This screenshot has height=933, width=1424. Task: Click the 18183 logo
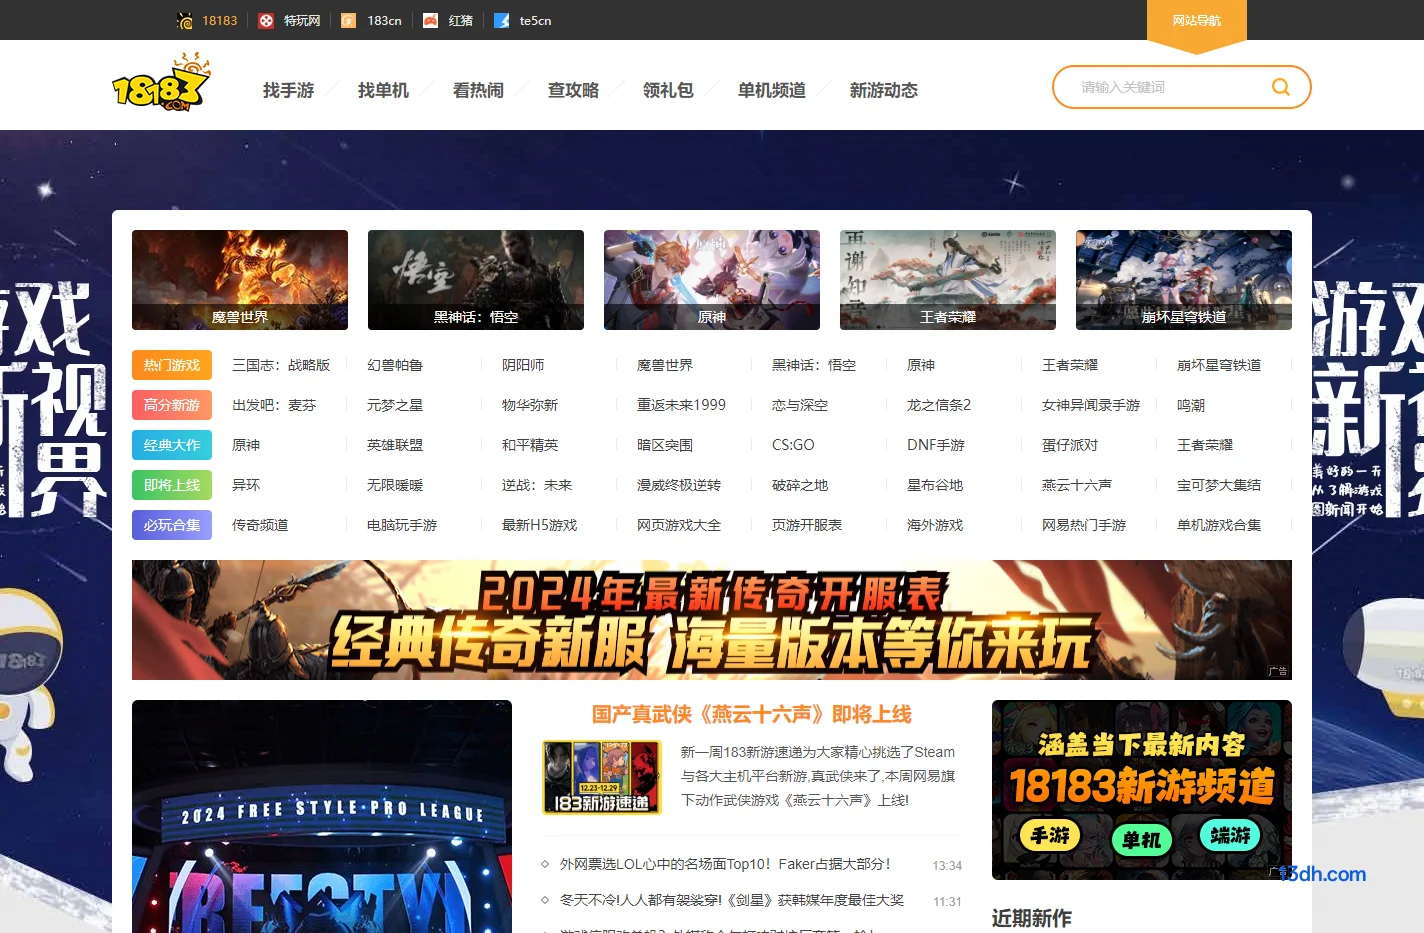tap(162, 83)
